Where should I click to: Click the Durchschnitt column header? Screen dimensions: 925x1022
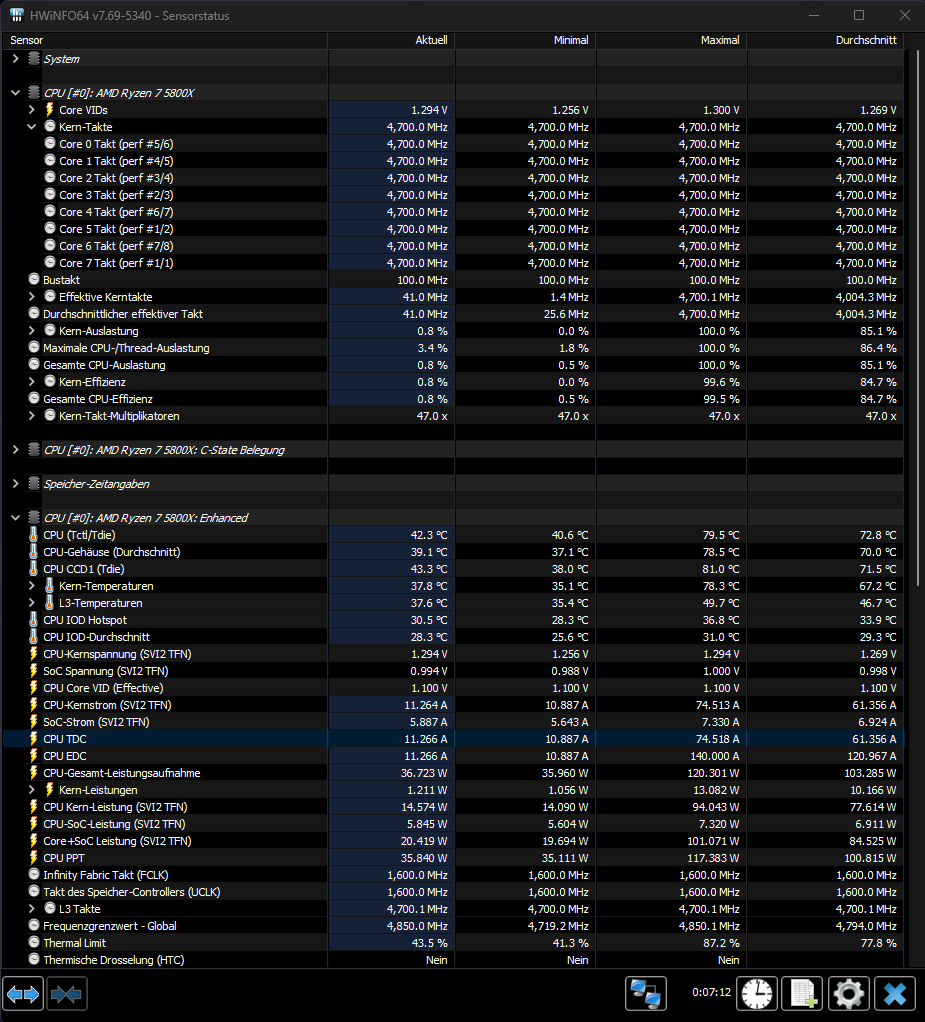(x=825, y=40)
